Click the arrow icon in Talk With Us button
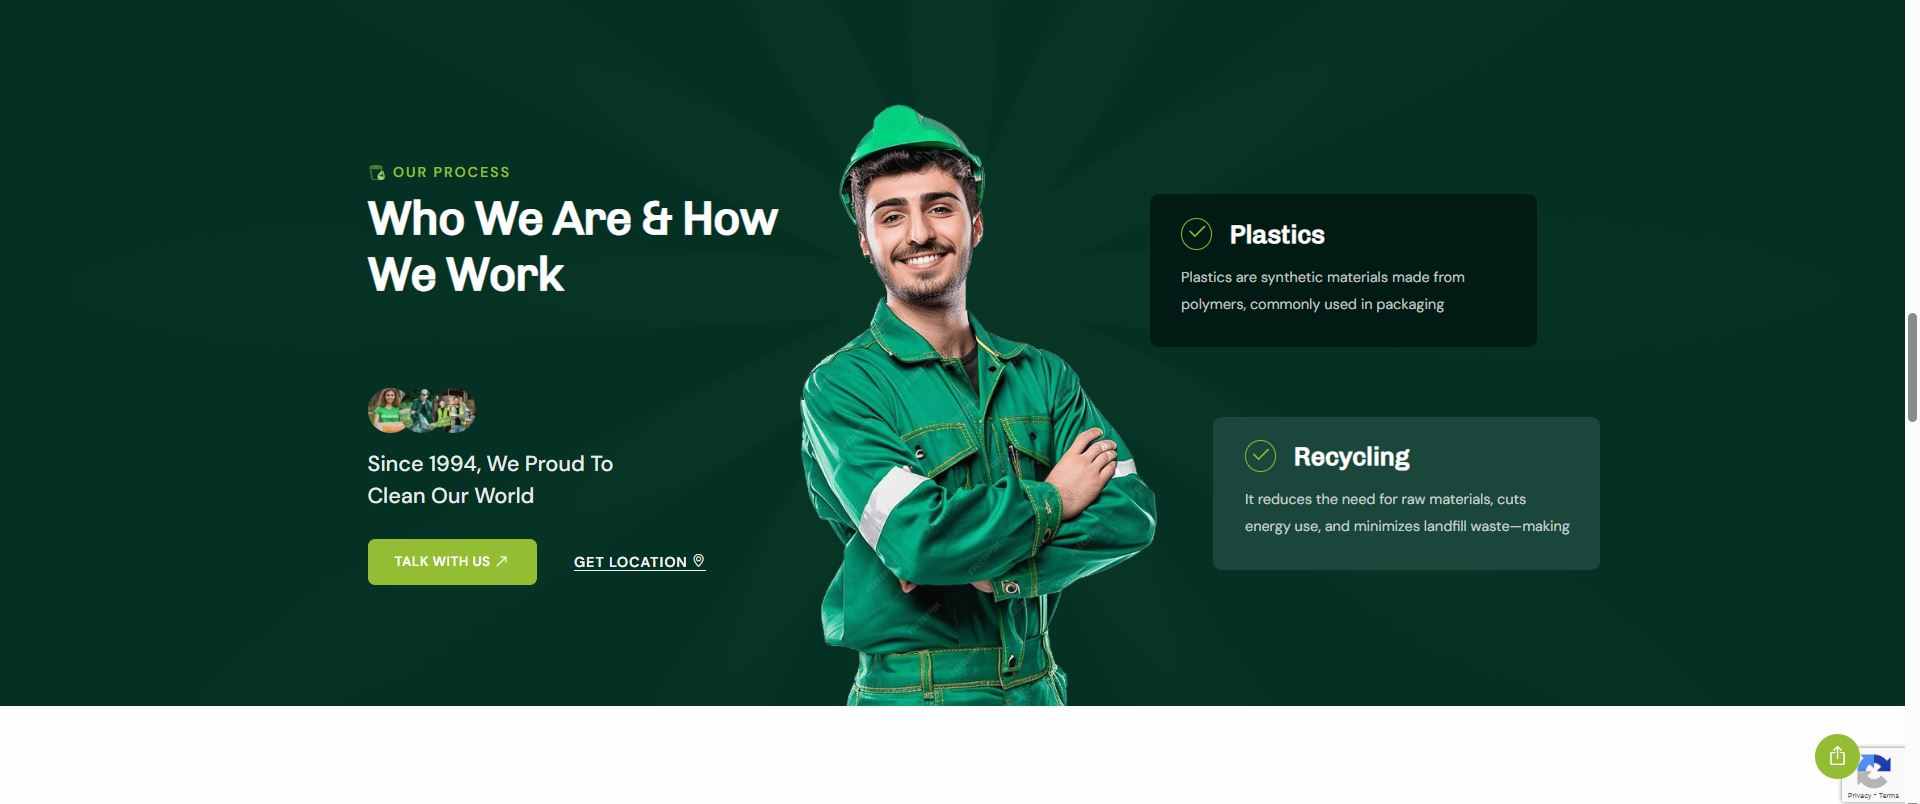1920x804 pixels. tap(502, 561)
